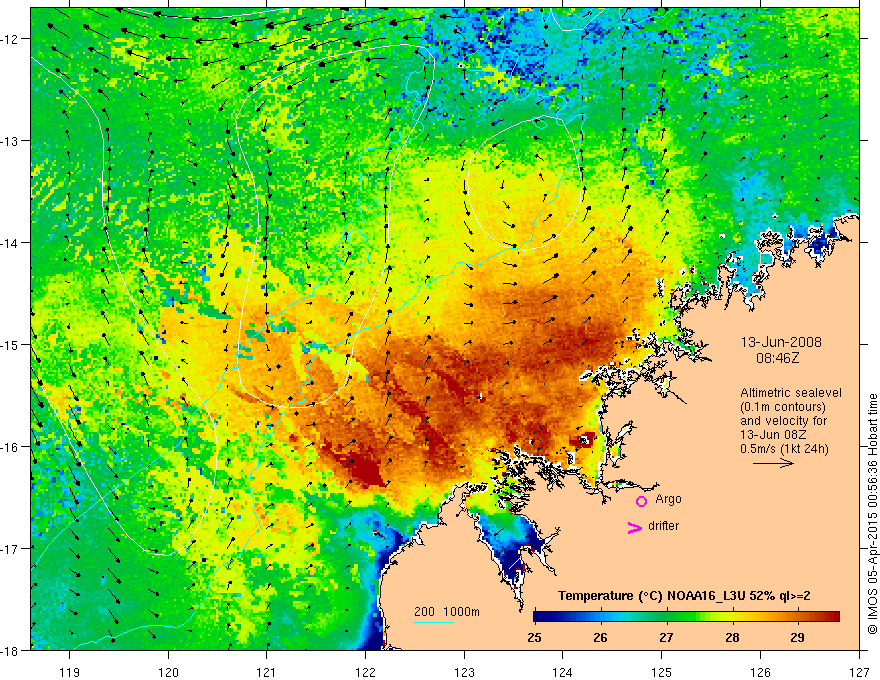Click the latitude axis label -18
880x680 pixels.
pyautogui.click(x=10, y=650)
